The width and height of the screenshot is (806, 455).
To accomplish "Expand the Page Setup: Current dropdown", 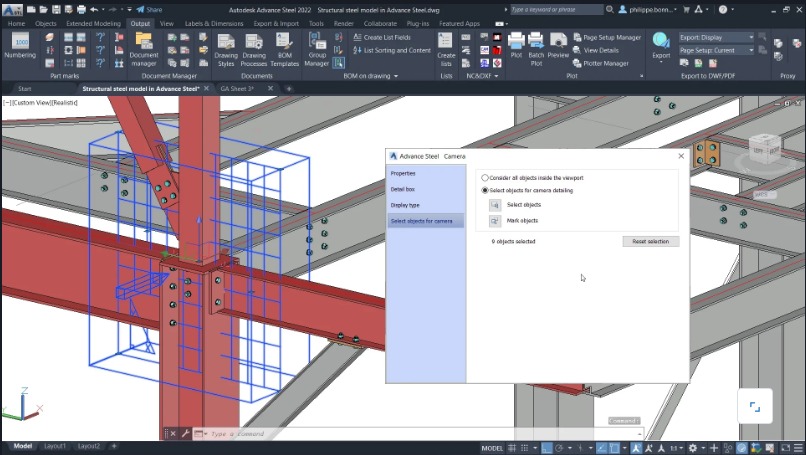I will 751,50.
